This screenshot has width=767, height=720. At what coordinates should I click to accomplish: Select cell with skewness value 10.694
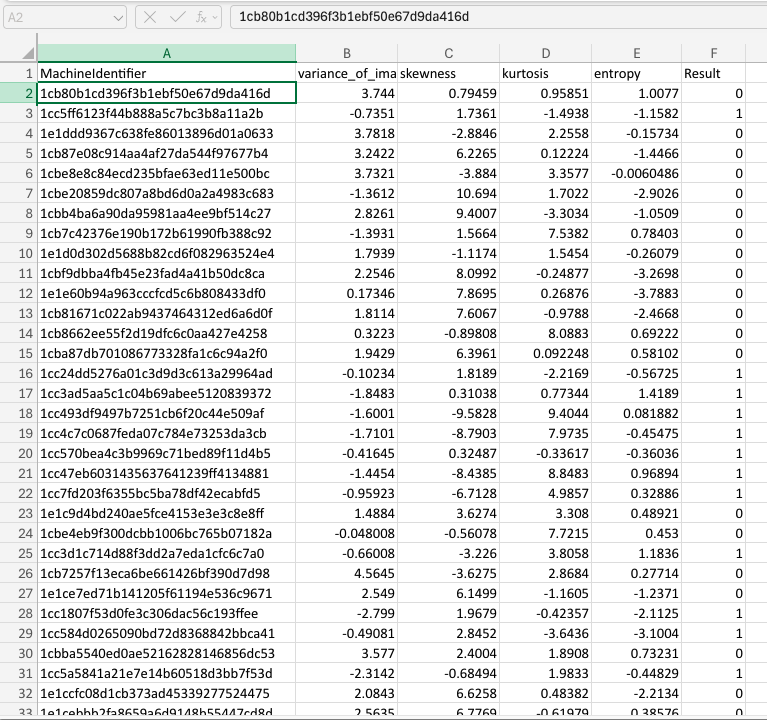[x=447, y=193]
